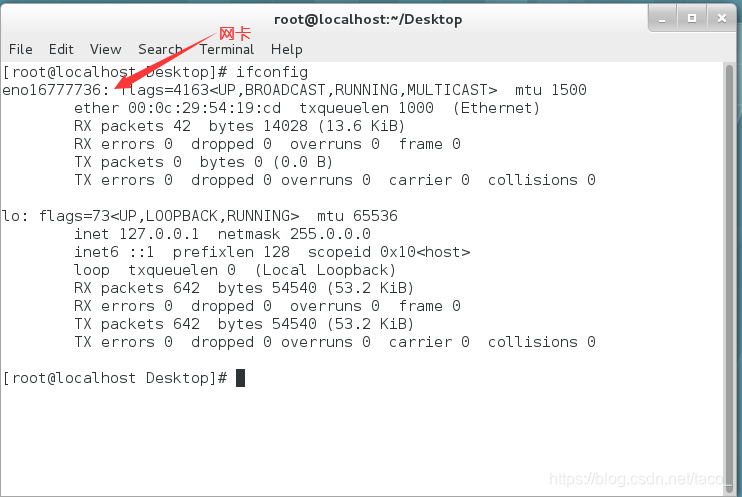Image resolution: width=742 pixels, height=497 pixels.
Task: Click the flags=4163 text for eno16777736
Action: tap(163, 90)
